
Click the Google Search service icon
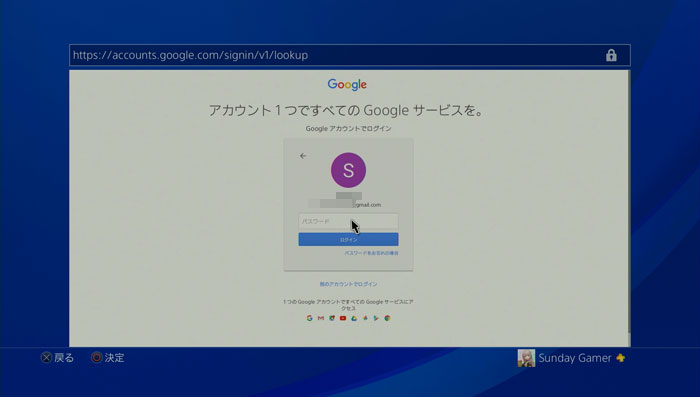(309, 318)
